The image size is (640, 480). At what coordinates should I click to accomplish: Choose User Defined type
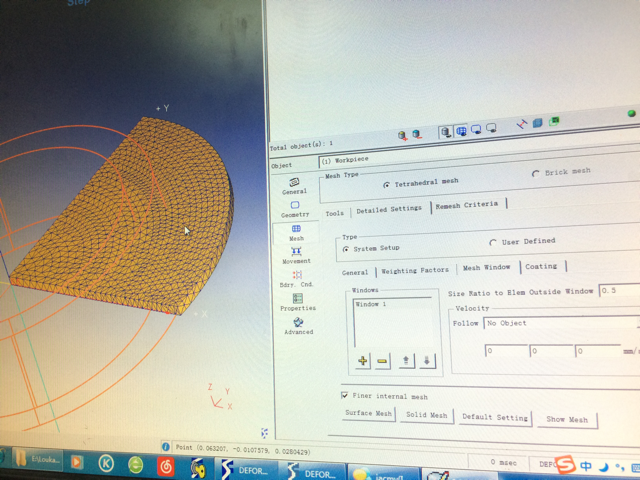522,242
